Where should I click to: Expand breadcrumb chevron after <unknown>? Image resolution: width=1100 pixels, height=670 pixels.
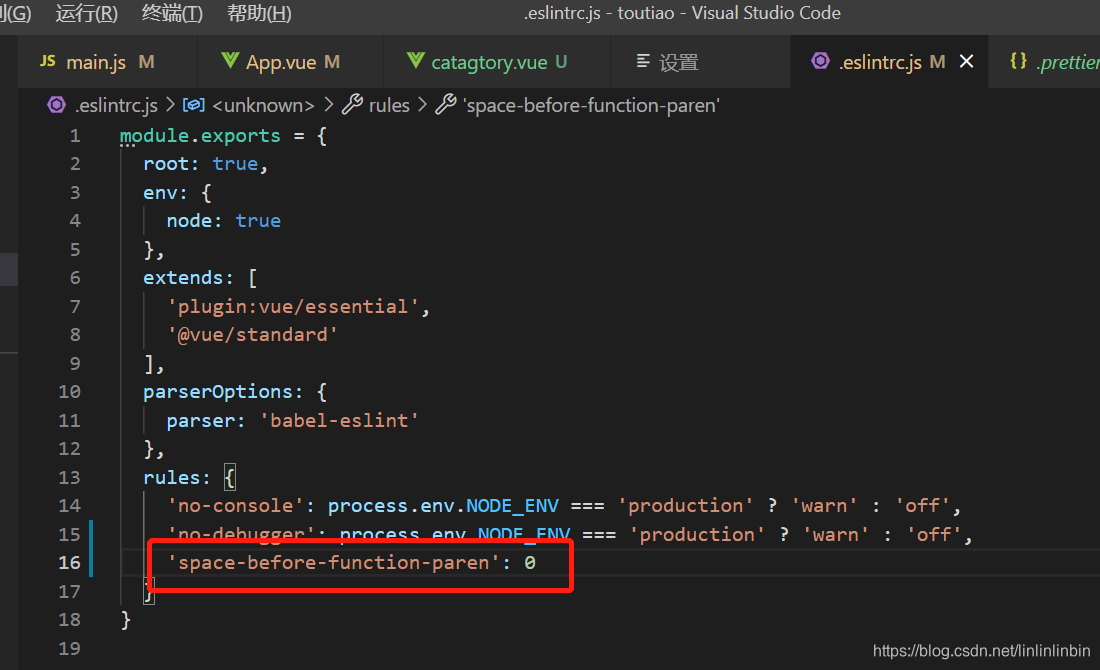328,105
